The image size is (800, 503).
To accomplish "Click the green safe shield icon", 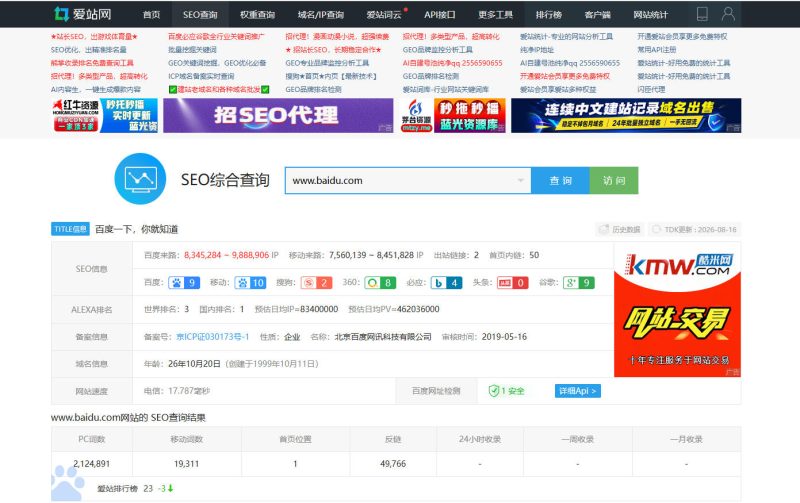I will [x=493, y=391].
